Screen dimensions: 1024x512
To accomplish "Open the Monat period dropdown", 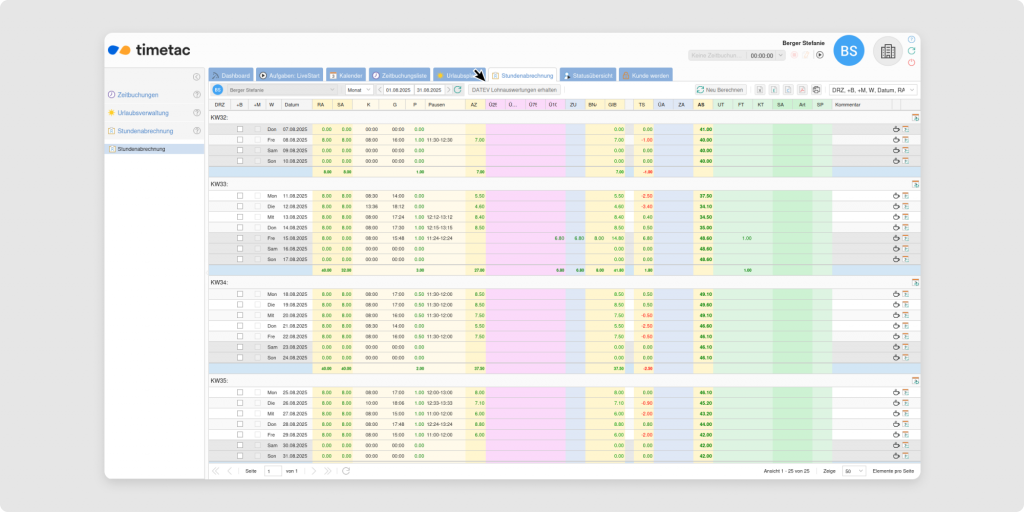I will tap(360, 90).
